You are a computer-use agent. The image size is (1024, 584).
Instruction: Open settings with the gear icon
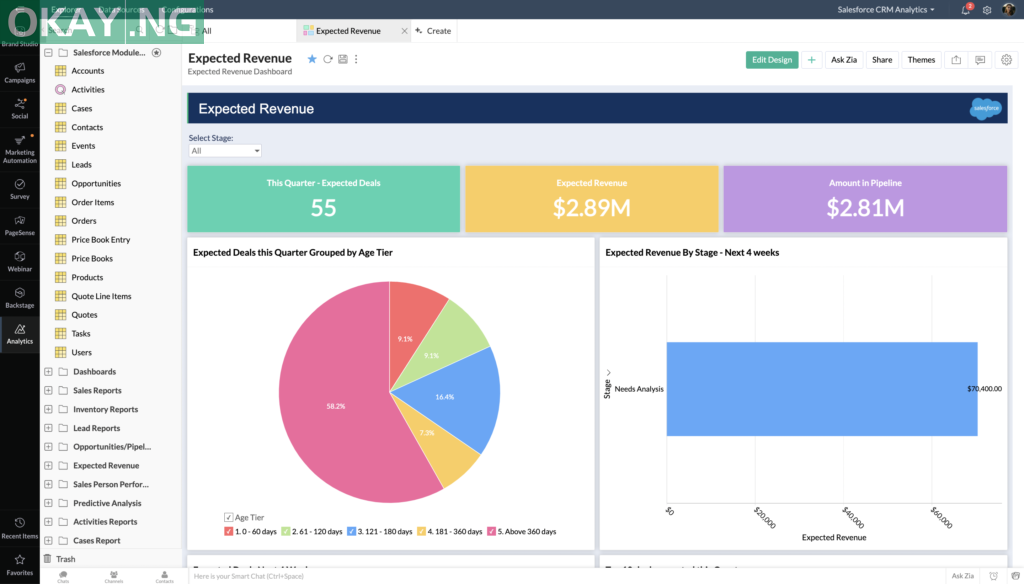tap(1007, 60)
